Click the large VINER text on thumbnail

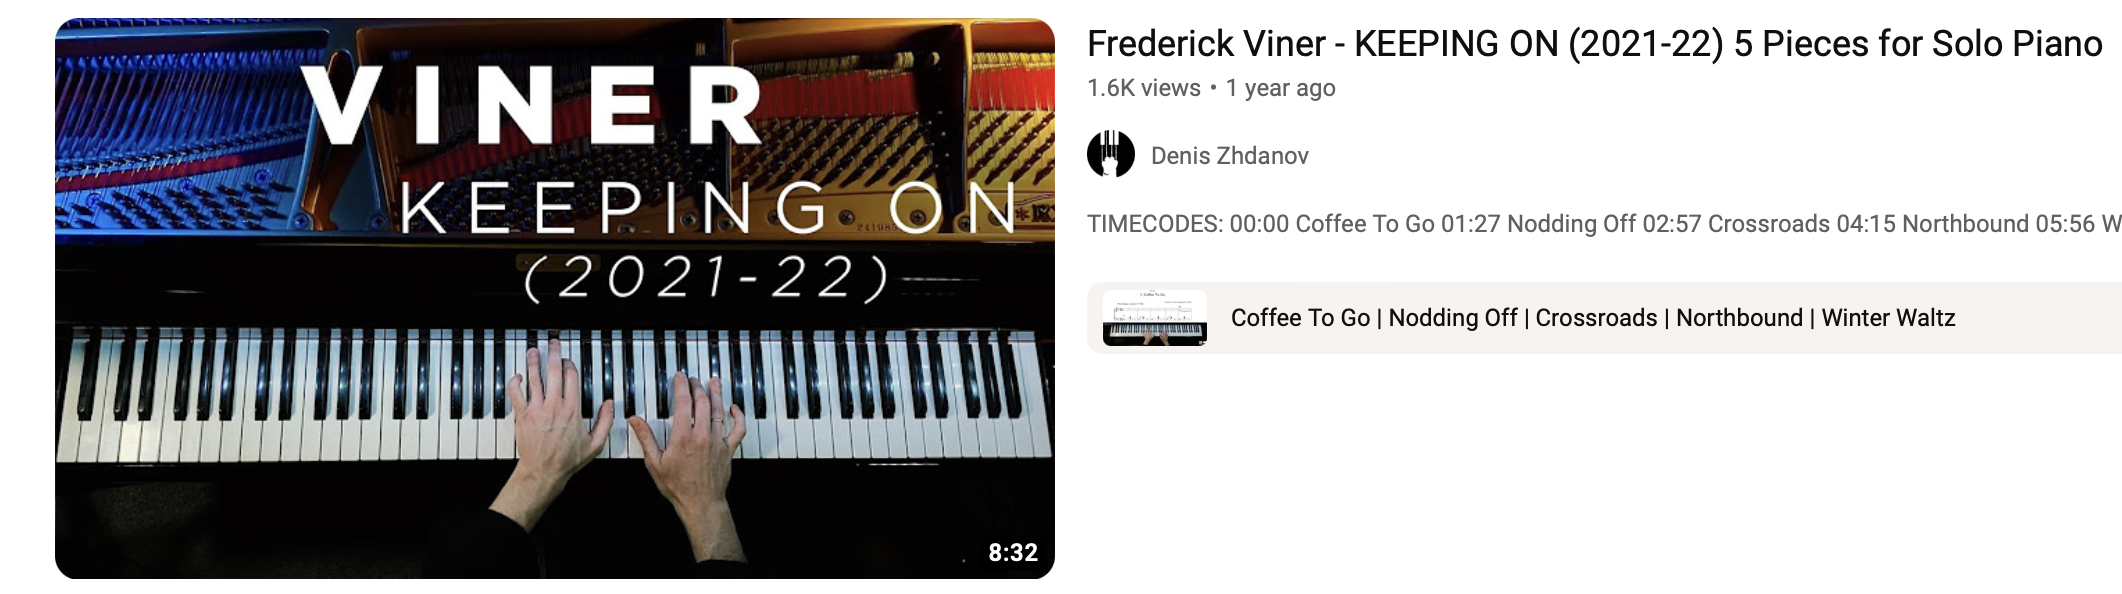coord(531,105)
